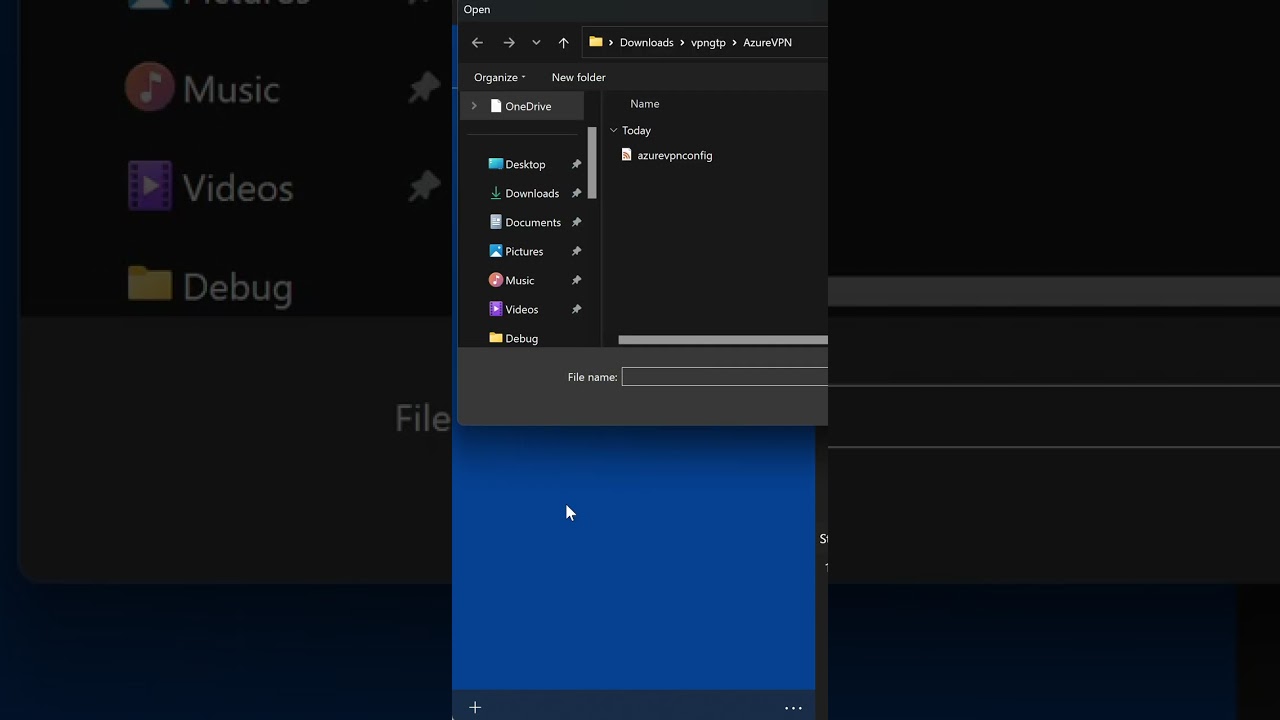
Task: Open Documents quick access folder
Action: click(525, 222)
